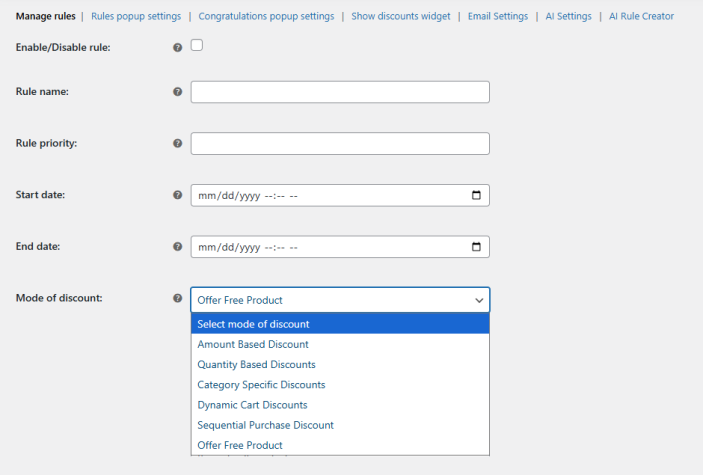Screen dimensions: 703x475
Task: Go to Show discounts widget
Action: click(400, 16)
